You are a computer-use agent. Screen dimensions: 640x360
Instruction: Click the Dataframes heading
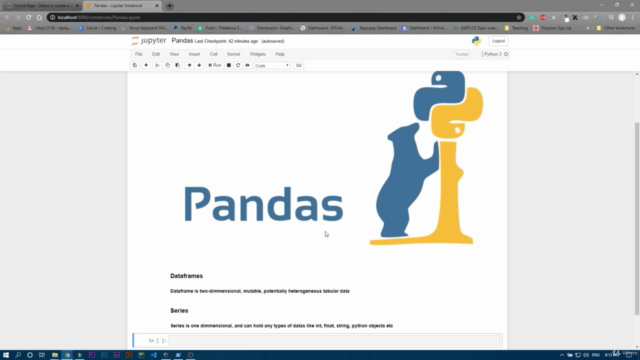tap(187, 276)
